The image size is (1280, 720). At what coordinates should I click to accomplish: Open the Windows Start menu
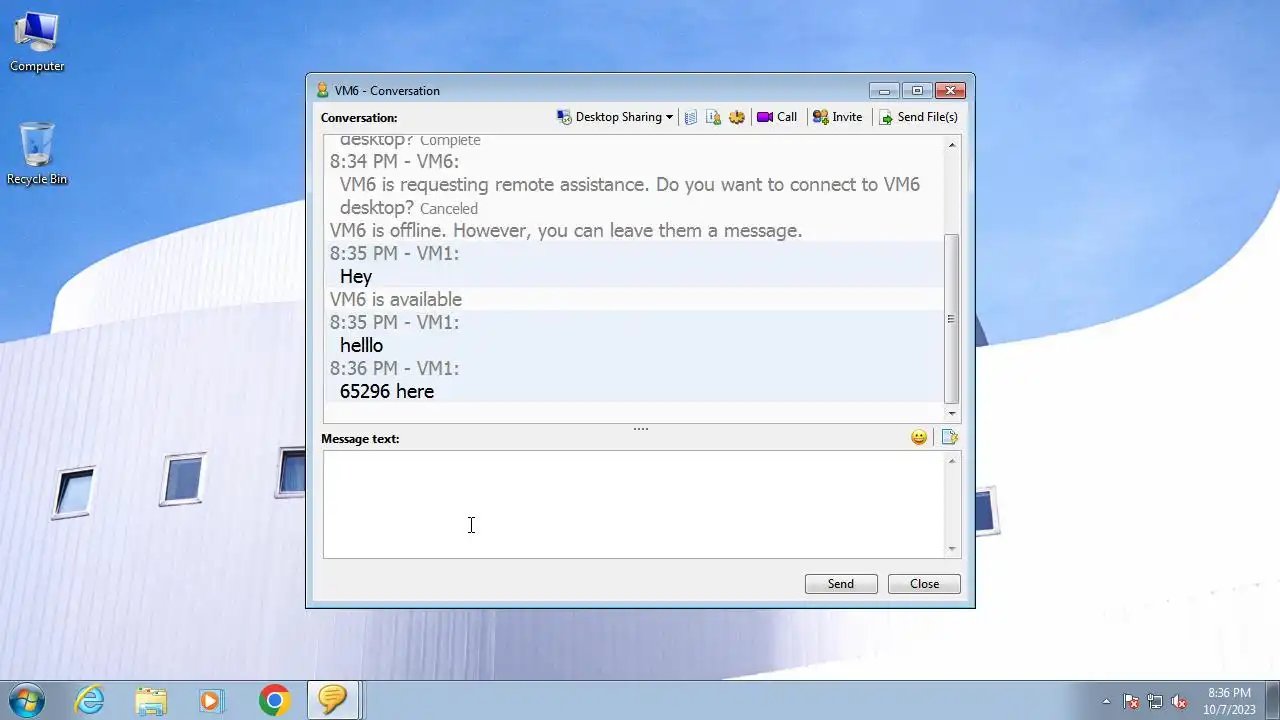coord(27,700)
